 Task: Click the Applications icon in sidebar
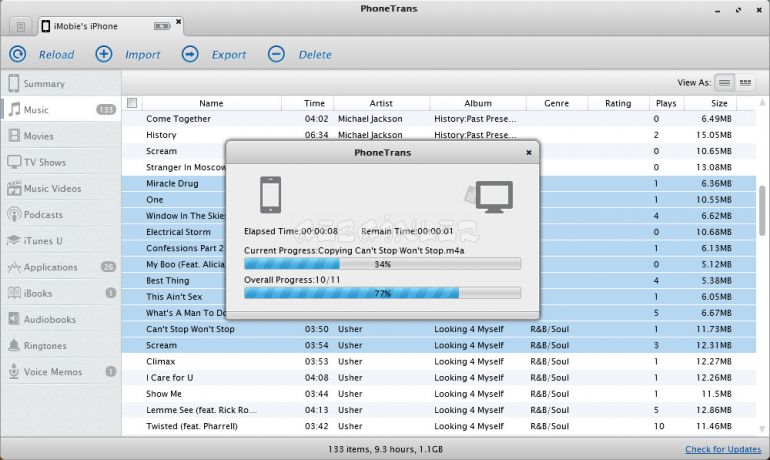coord(14,267)
